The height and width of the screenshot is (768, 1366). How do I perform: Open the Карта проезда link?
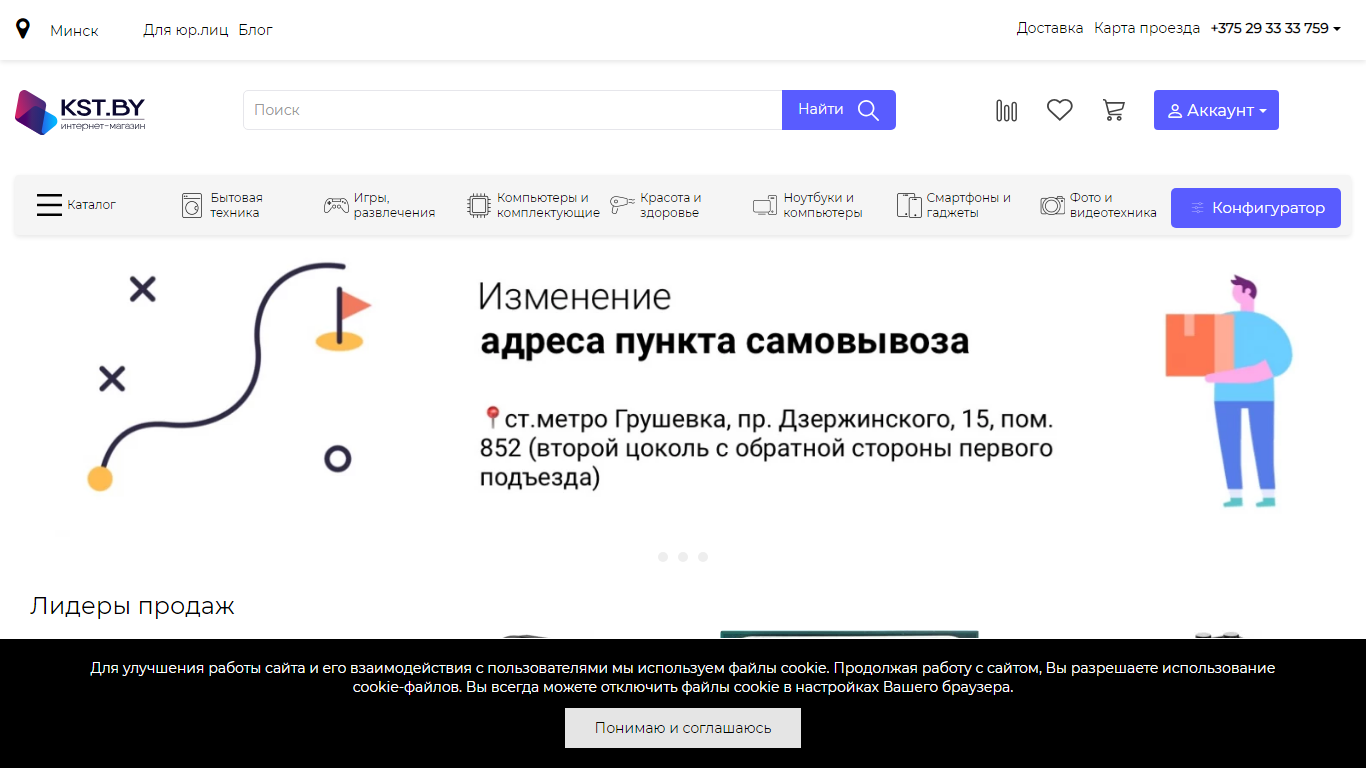click(1147, 28)
